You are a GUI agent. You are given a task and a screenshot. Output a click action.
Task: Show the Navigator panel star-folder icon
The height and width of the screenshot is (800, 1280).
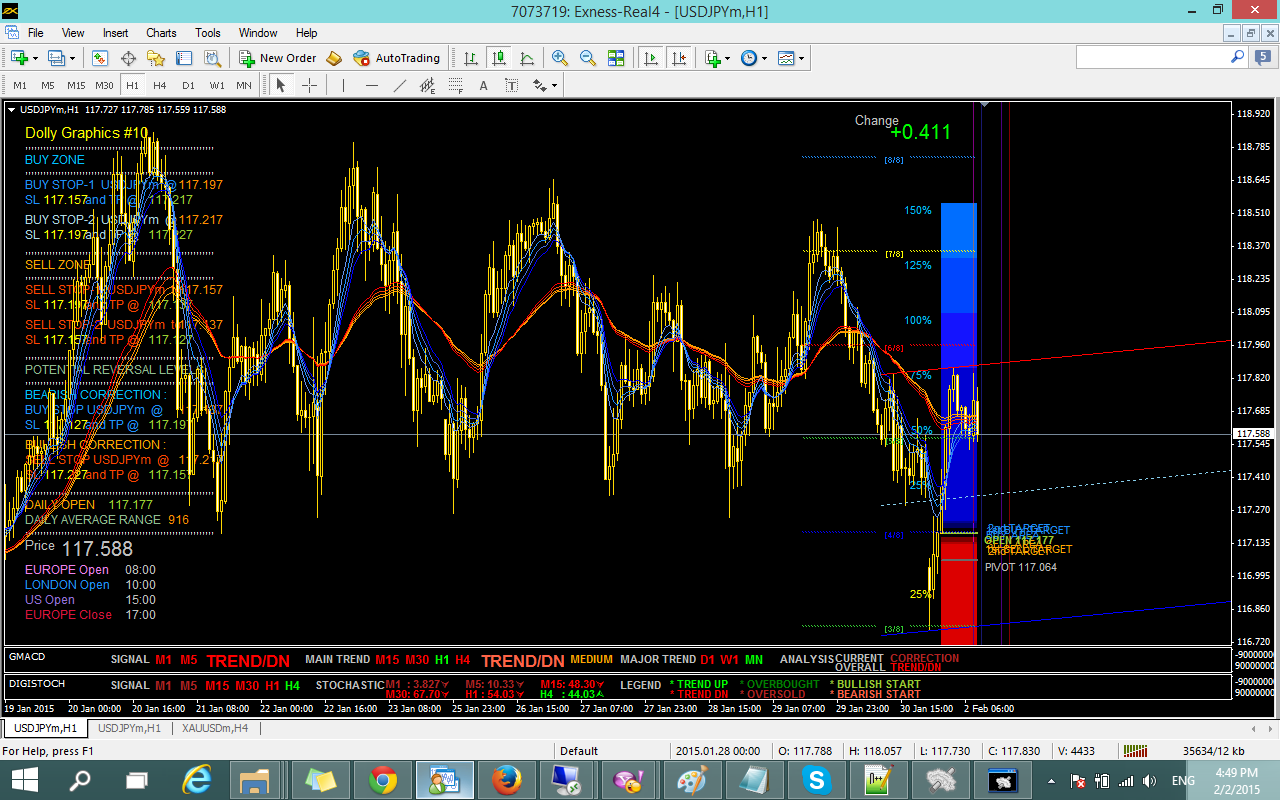pyautogui.click(x=156, y=58)
